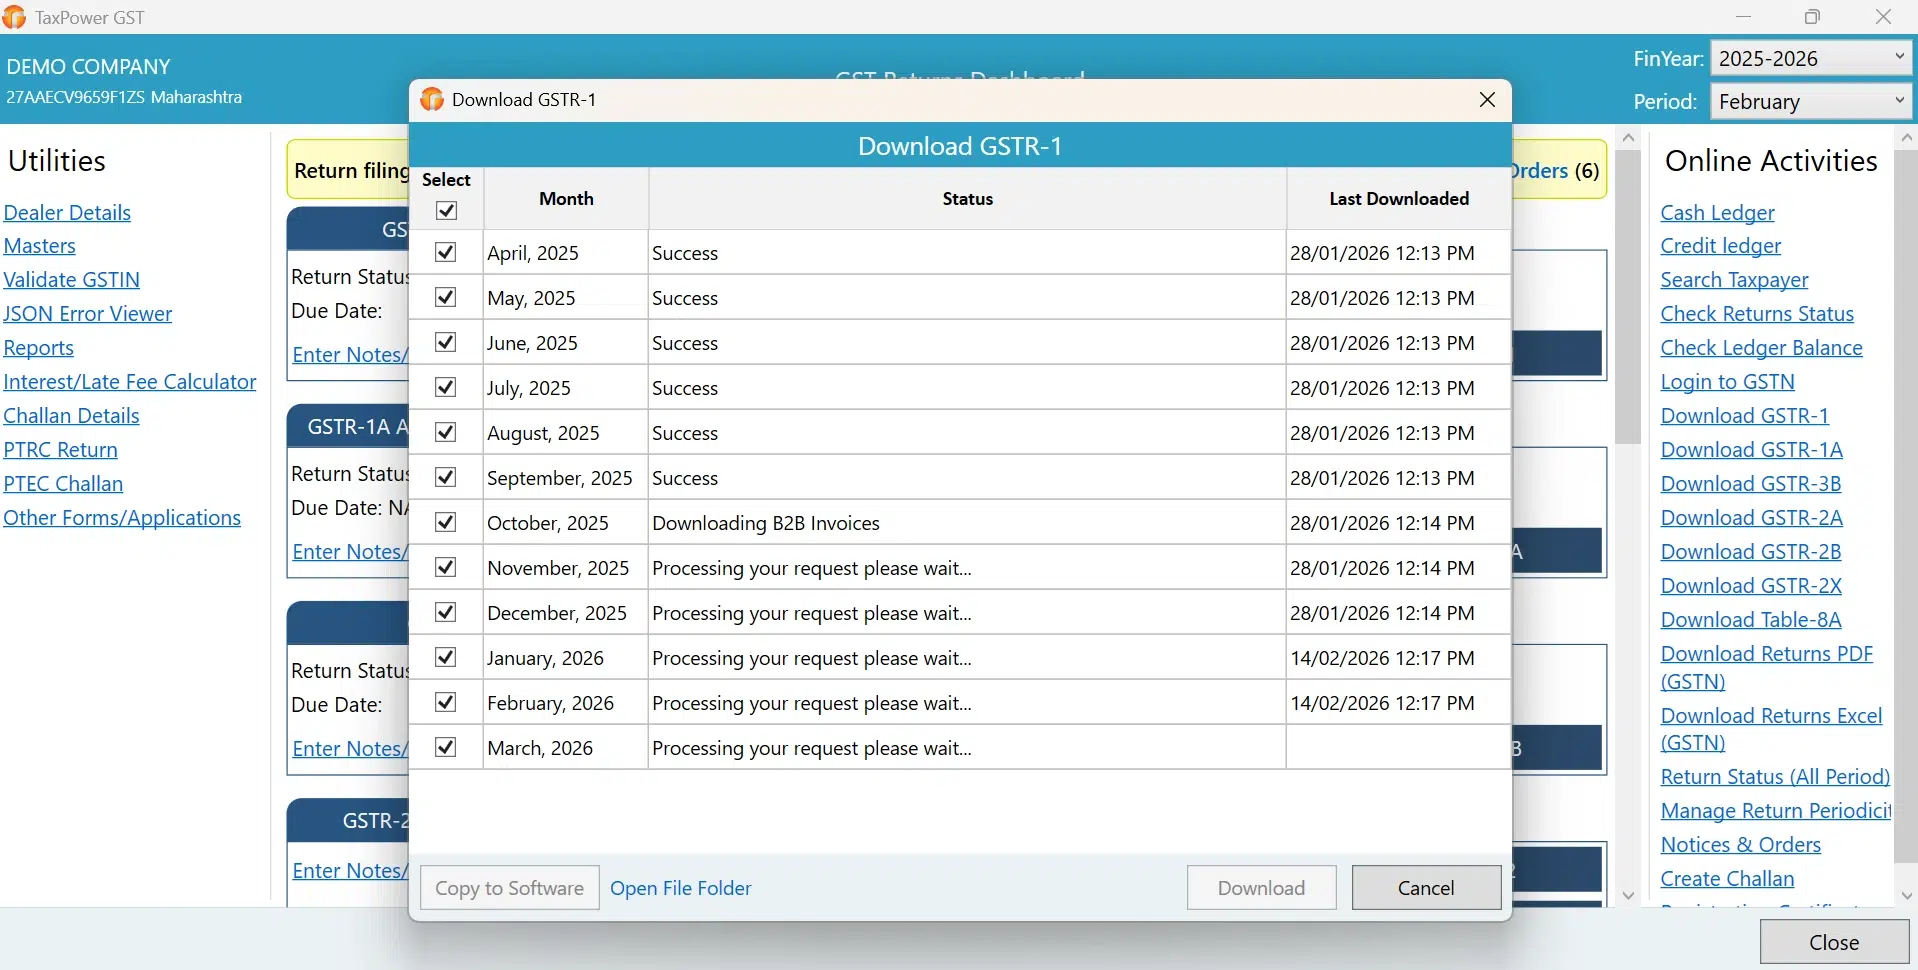Open File Folder link in dialog

coord(681,888)
